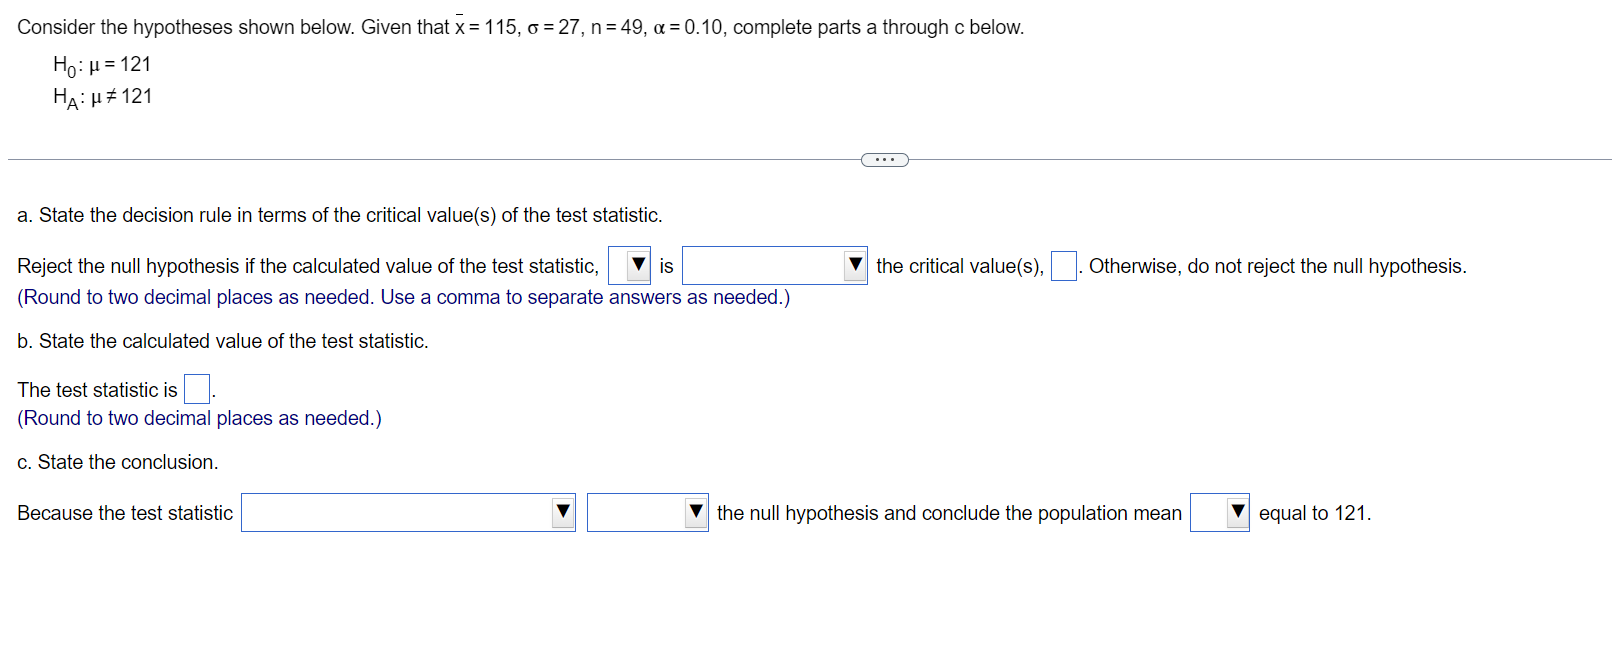Screen dimensions: 1612x652
Task: Open the population mean dropdown before 'equal to 121'
Action: [x=1219, y=512]
